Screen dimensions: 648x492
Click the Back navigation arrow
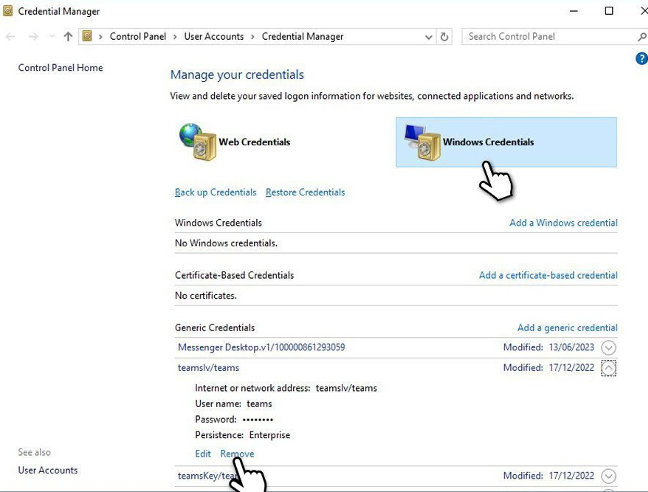(x=10, y=37)
